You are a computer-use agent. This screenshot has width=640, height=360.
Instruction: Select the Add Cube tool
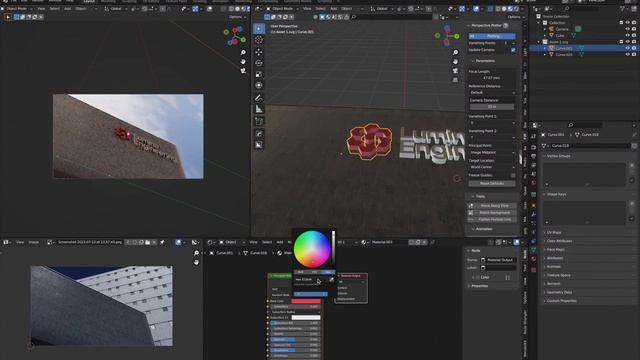click(x=259, y=121)
